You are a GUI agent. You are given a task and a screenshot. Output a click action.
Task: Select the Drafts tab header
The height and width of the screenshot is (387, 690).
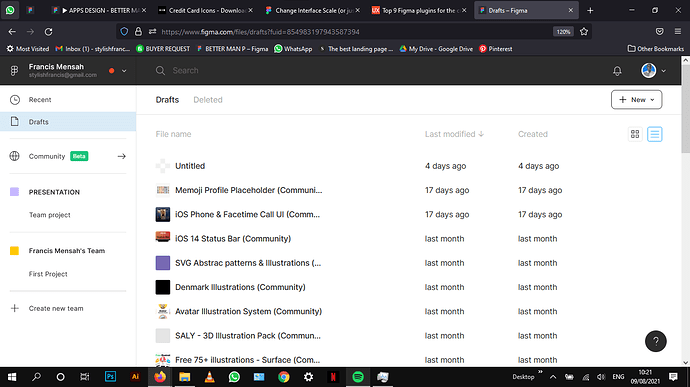(167, 100)
